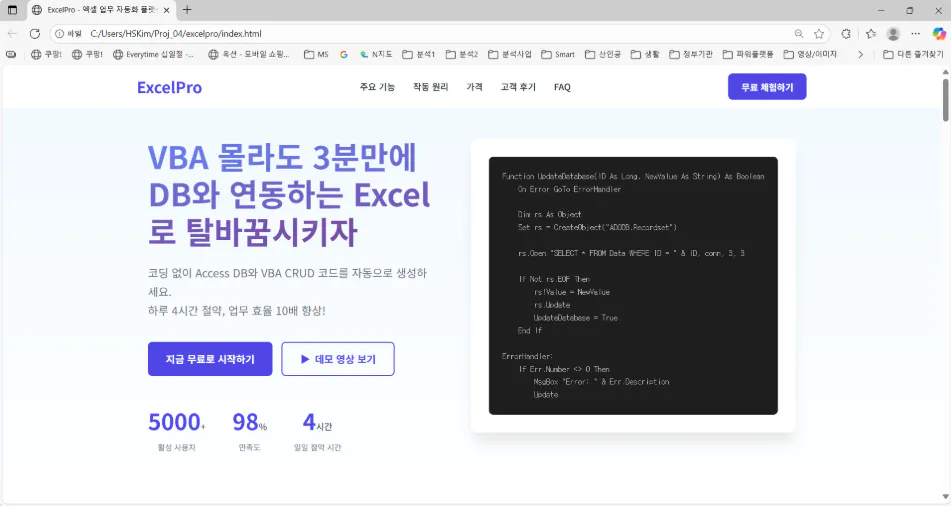Go back with the browser back arrow
This screenshot has width=951, height=506.
point(13,33)
